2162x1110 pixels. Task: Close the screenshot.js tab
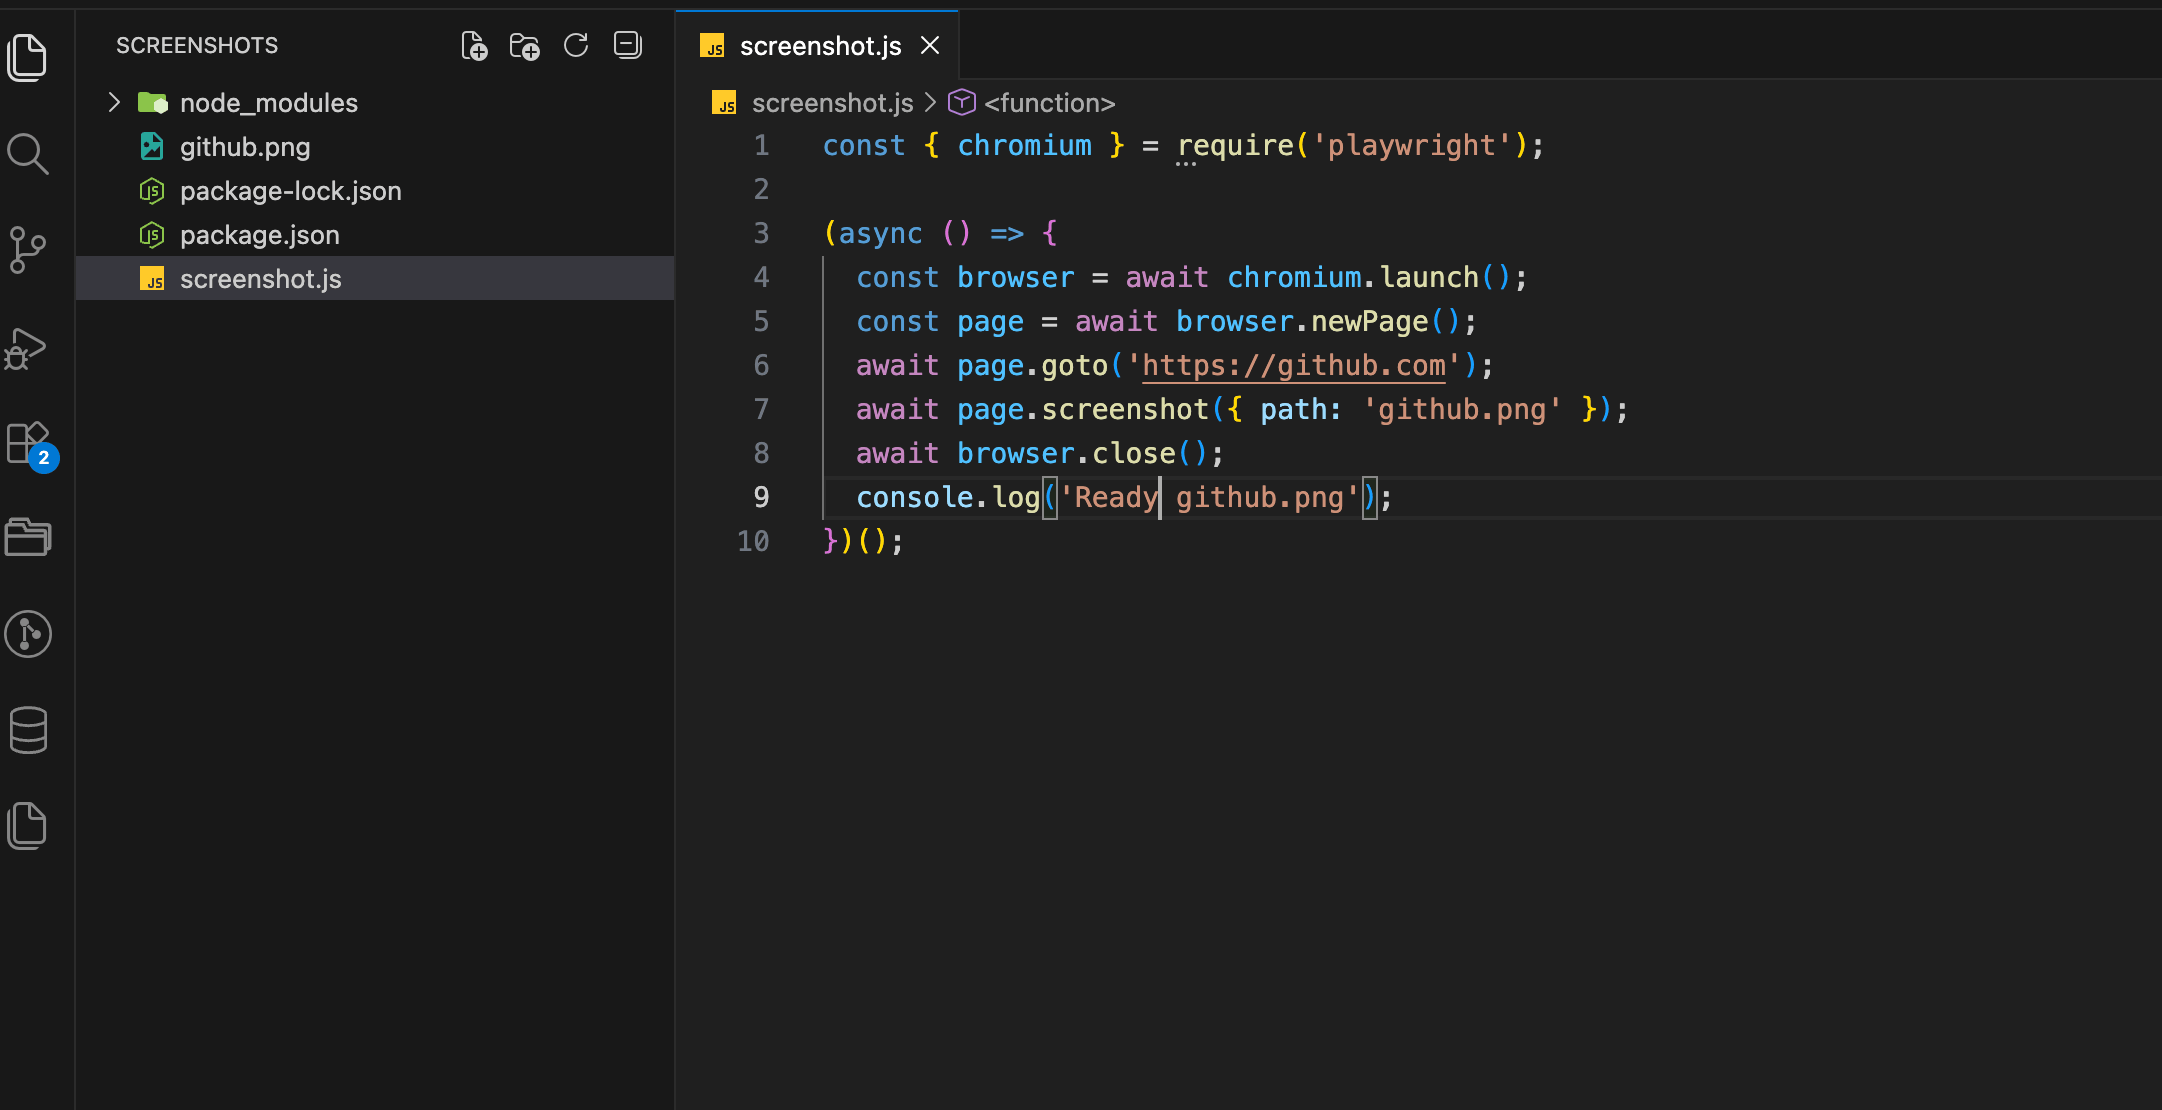(930, 45)
